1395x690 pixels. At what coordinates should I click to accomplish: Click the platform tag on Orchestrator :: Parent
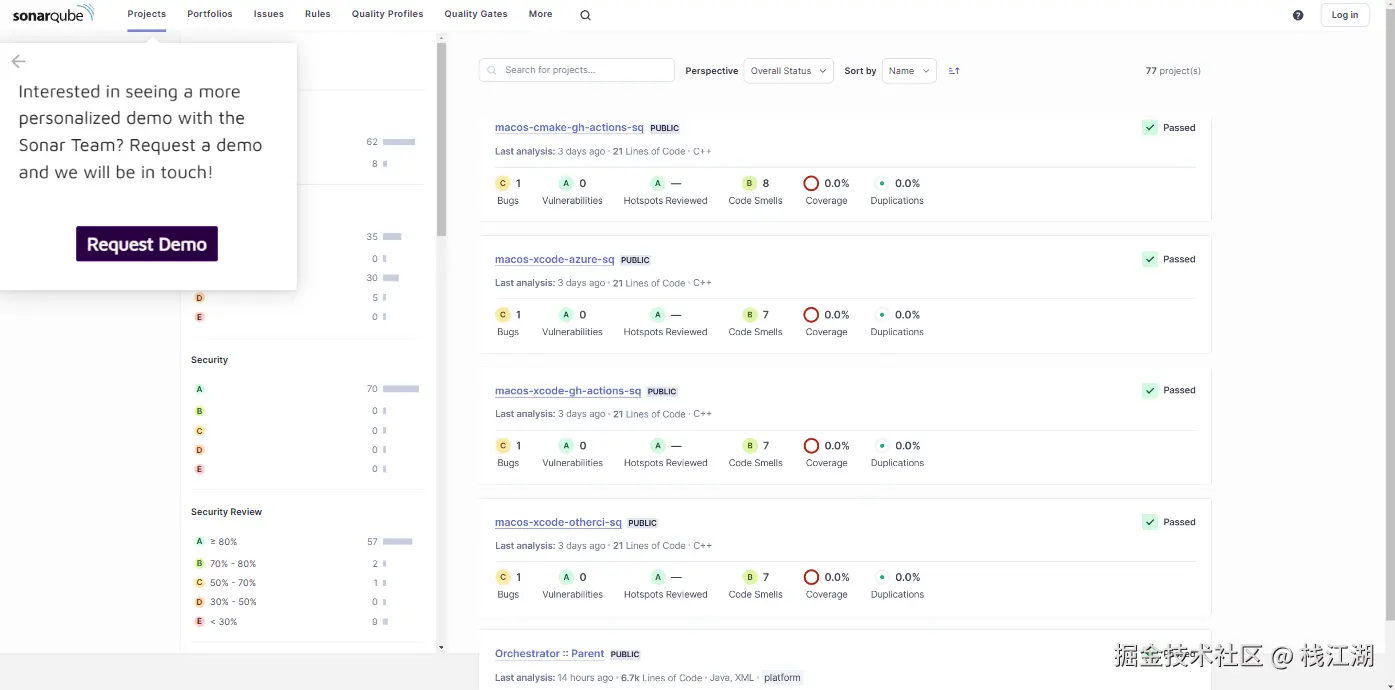coord(782,678)
